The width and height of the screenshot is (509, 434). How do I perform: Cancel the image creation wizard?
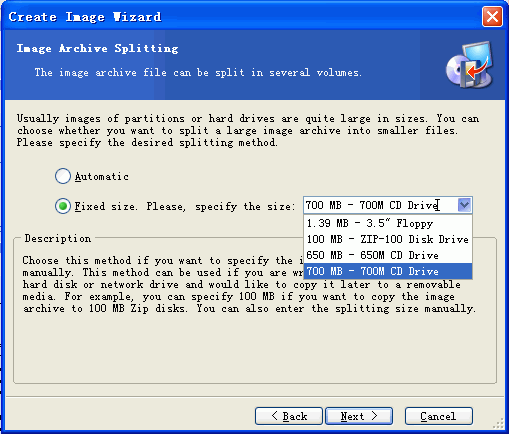(x=439, y=416)
